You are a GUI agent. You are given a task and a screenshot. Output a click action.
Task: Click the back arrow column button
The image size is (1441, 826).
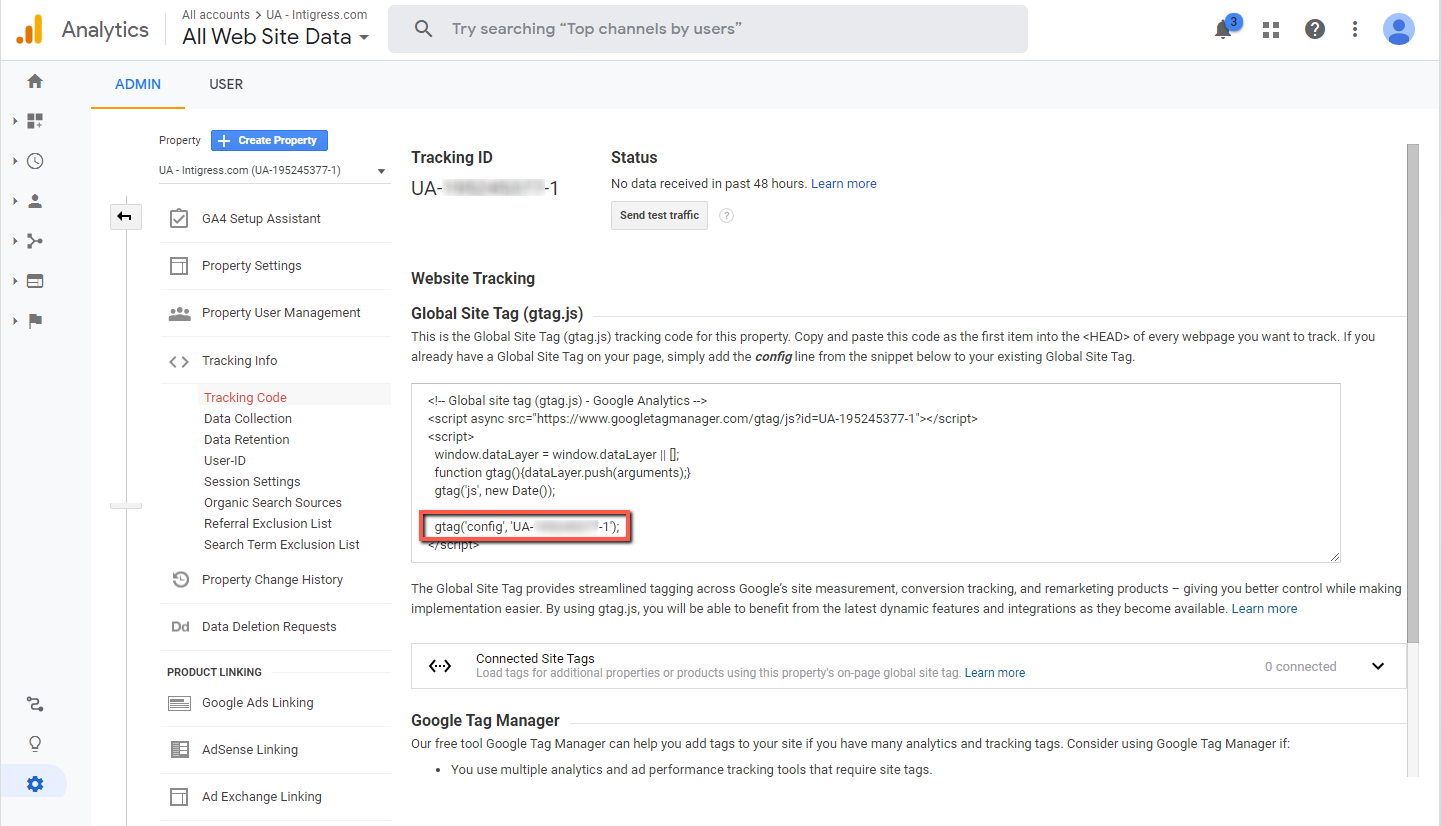click(125, 216)
